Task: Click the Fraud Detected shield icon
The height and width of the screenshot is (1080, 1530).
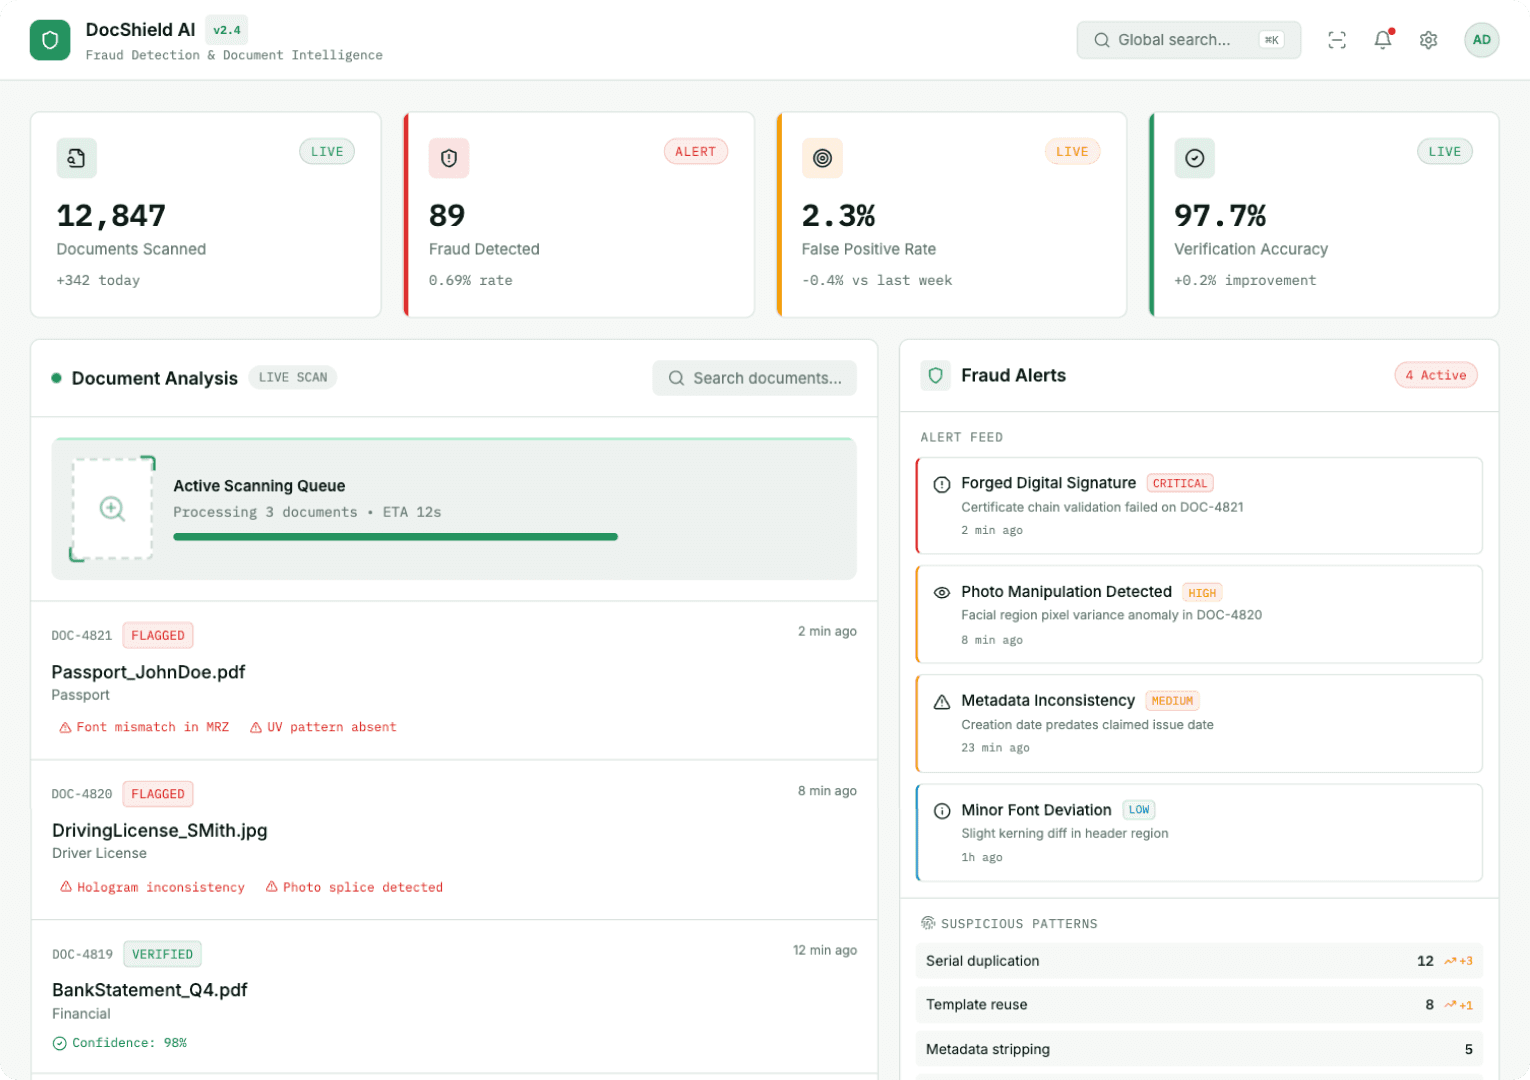Action: (449, 158)
